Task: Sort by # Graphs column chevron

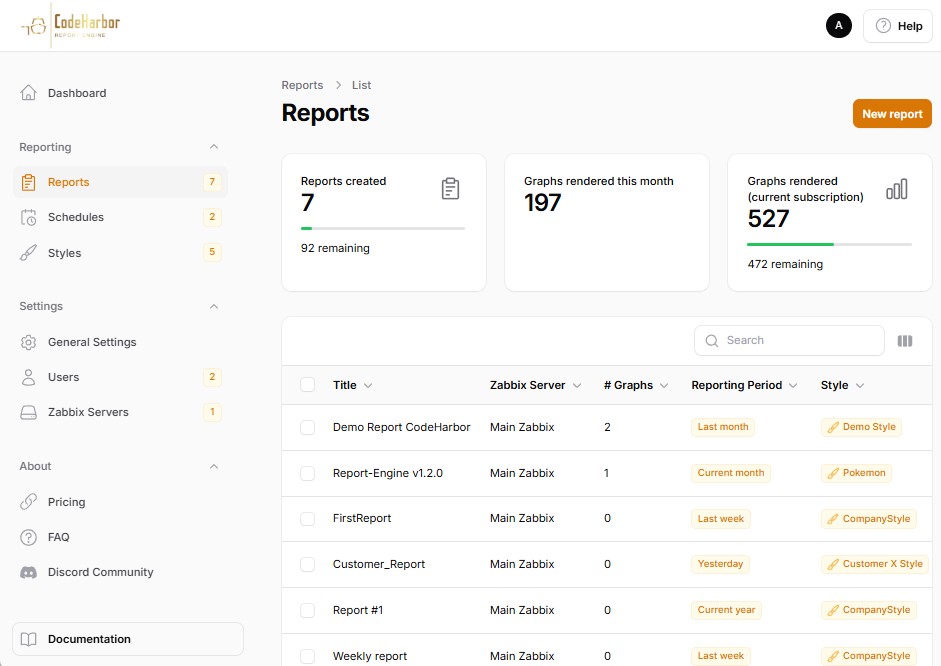Action: [664, 385]
